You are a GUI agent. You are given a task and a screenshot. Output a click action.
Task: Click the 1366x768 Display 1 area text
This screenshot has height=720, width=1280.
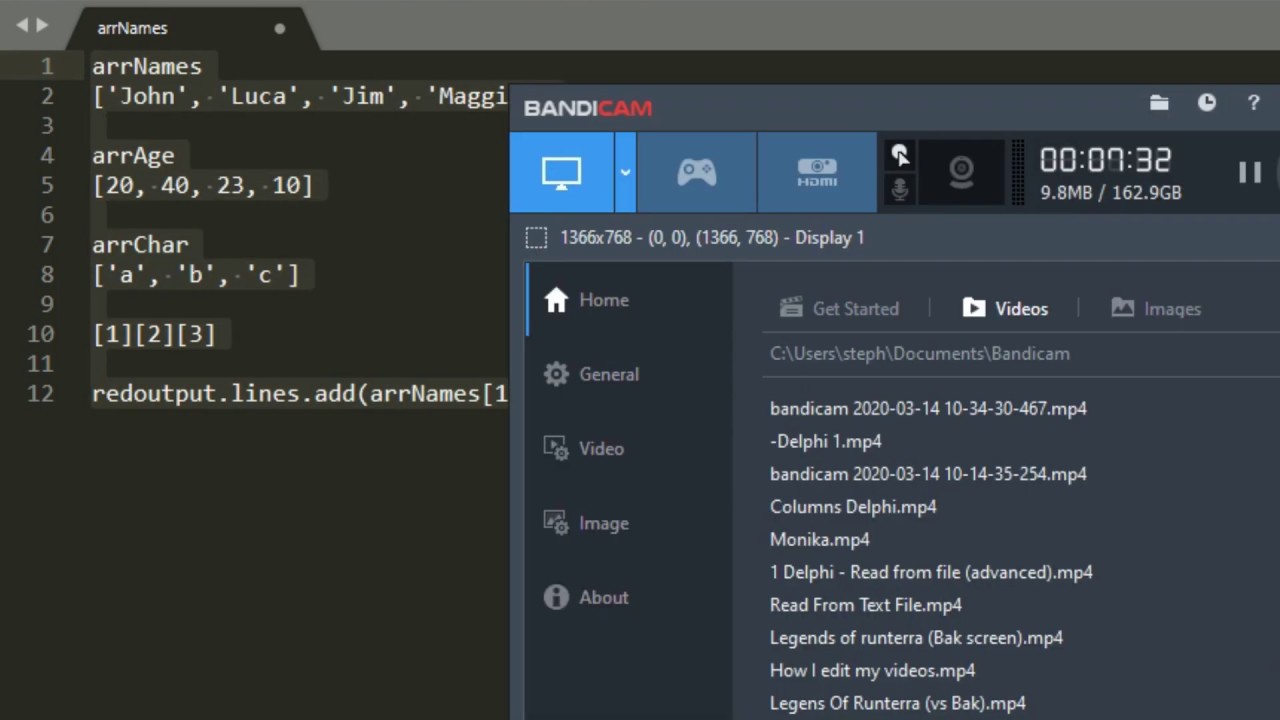[x=712, y=238]
